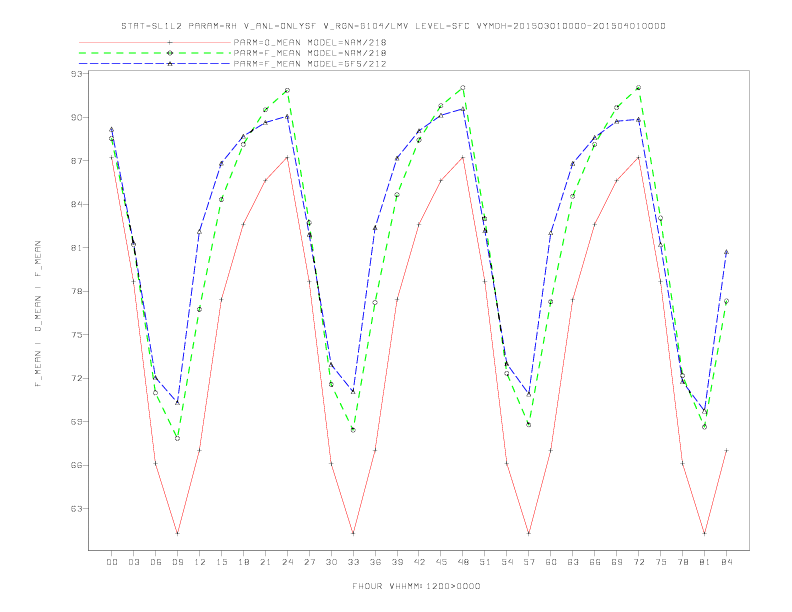Click x-axis forecast hour label 42
Screen dimensions: 792x612
tap(419, 562)
